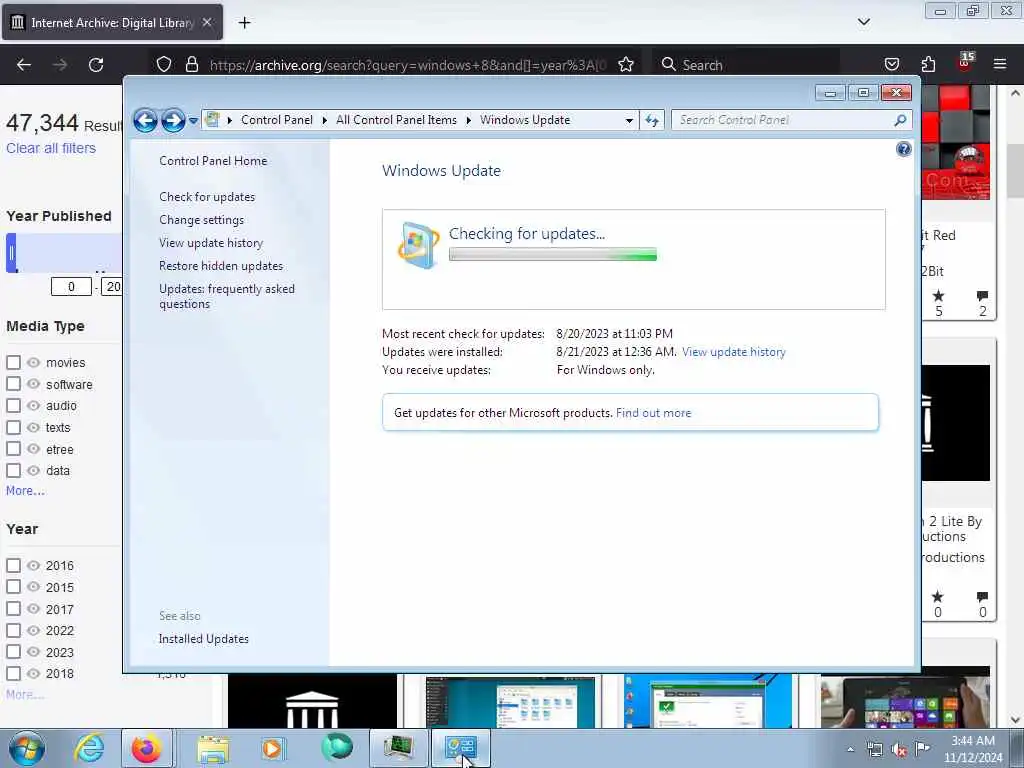The image size is (1024, 768).
Task: Open Control Panel Home
Action: coord(213,161)
